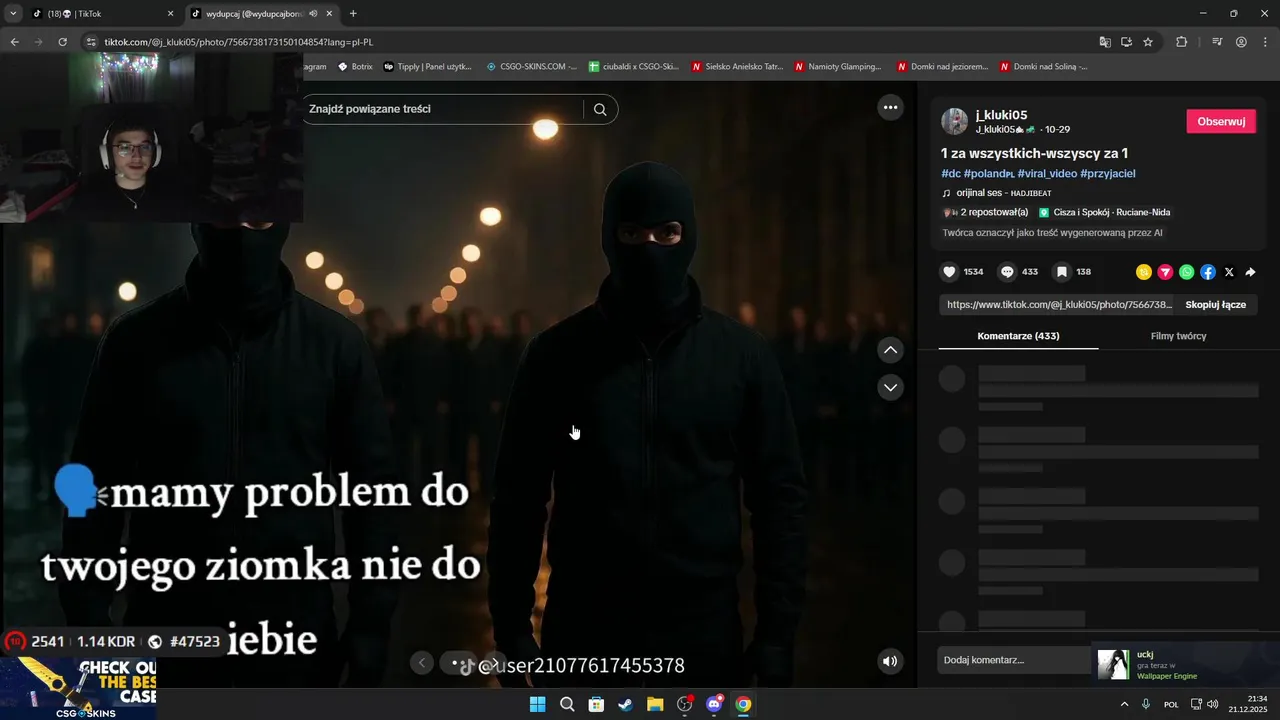Viewport: 1280px width, 720px height.
Task: Open File Explorer from the taskbar
Action: (655, 704)
